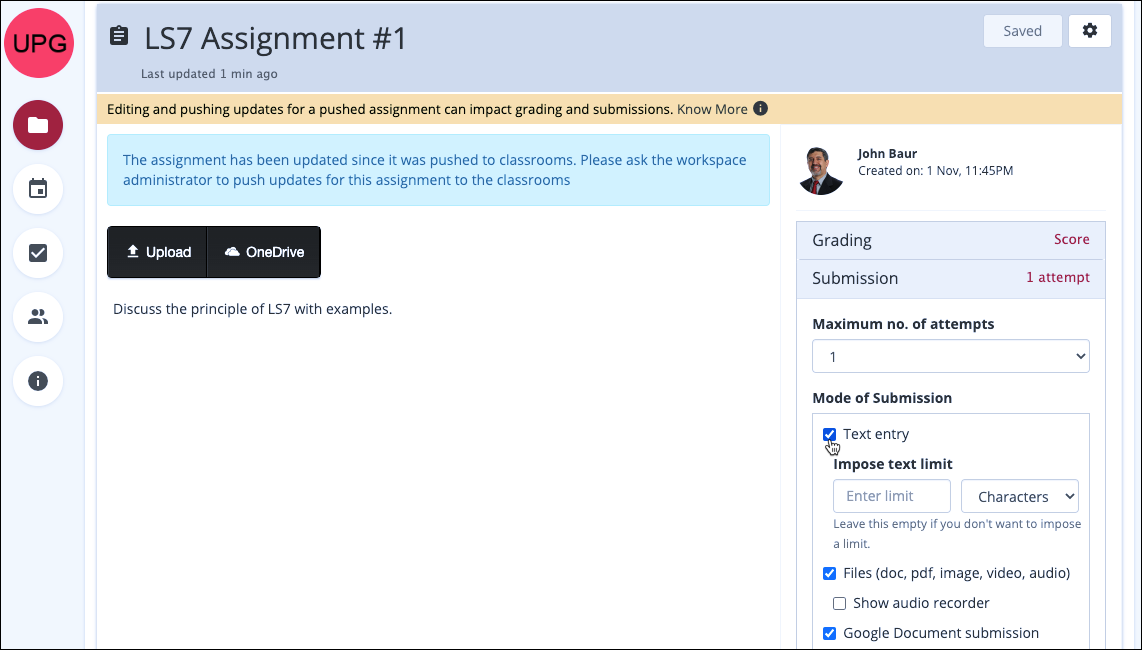This screenshot has width=1142, height=650.
Task: Uncheck the Files submission checkbox
Action: 830,573
